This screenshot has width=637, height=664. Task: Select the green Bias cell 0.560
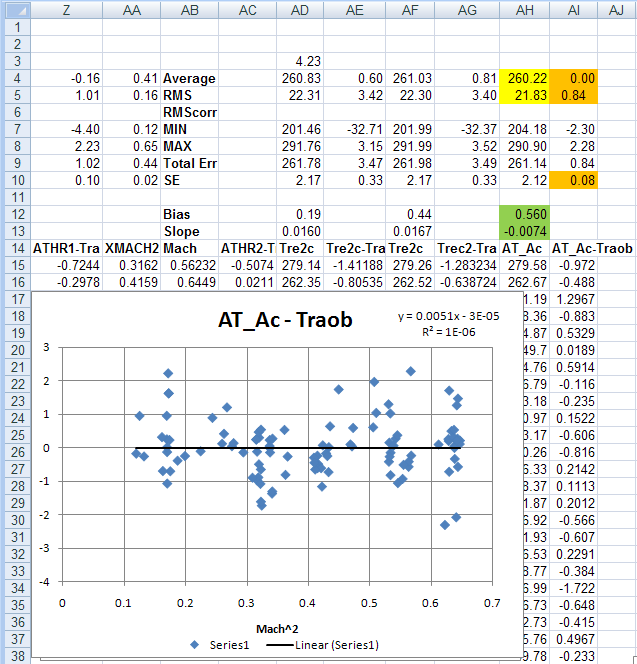[x=522, y=213]
